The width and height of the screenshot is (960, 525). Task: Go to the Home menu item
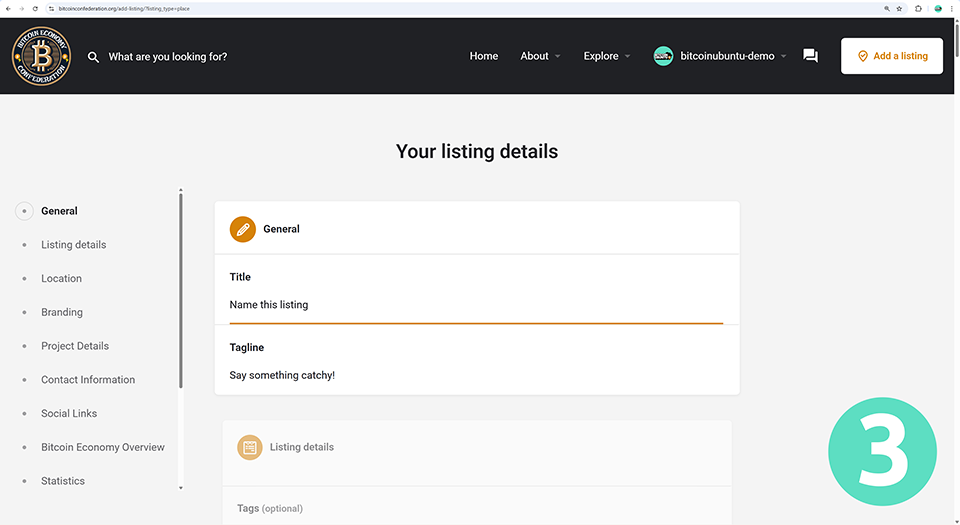point(484,56)
